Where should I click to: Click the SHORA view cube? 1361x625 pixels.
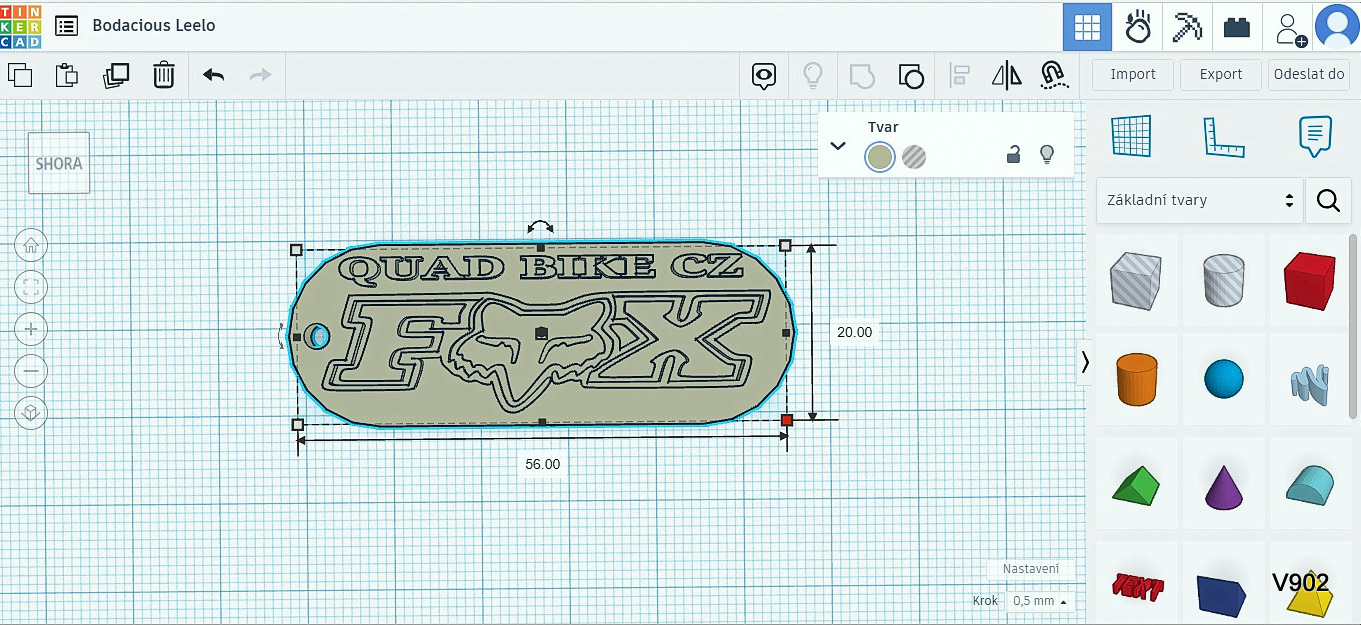(59, 163)
